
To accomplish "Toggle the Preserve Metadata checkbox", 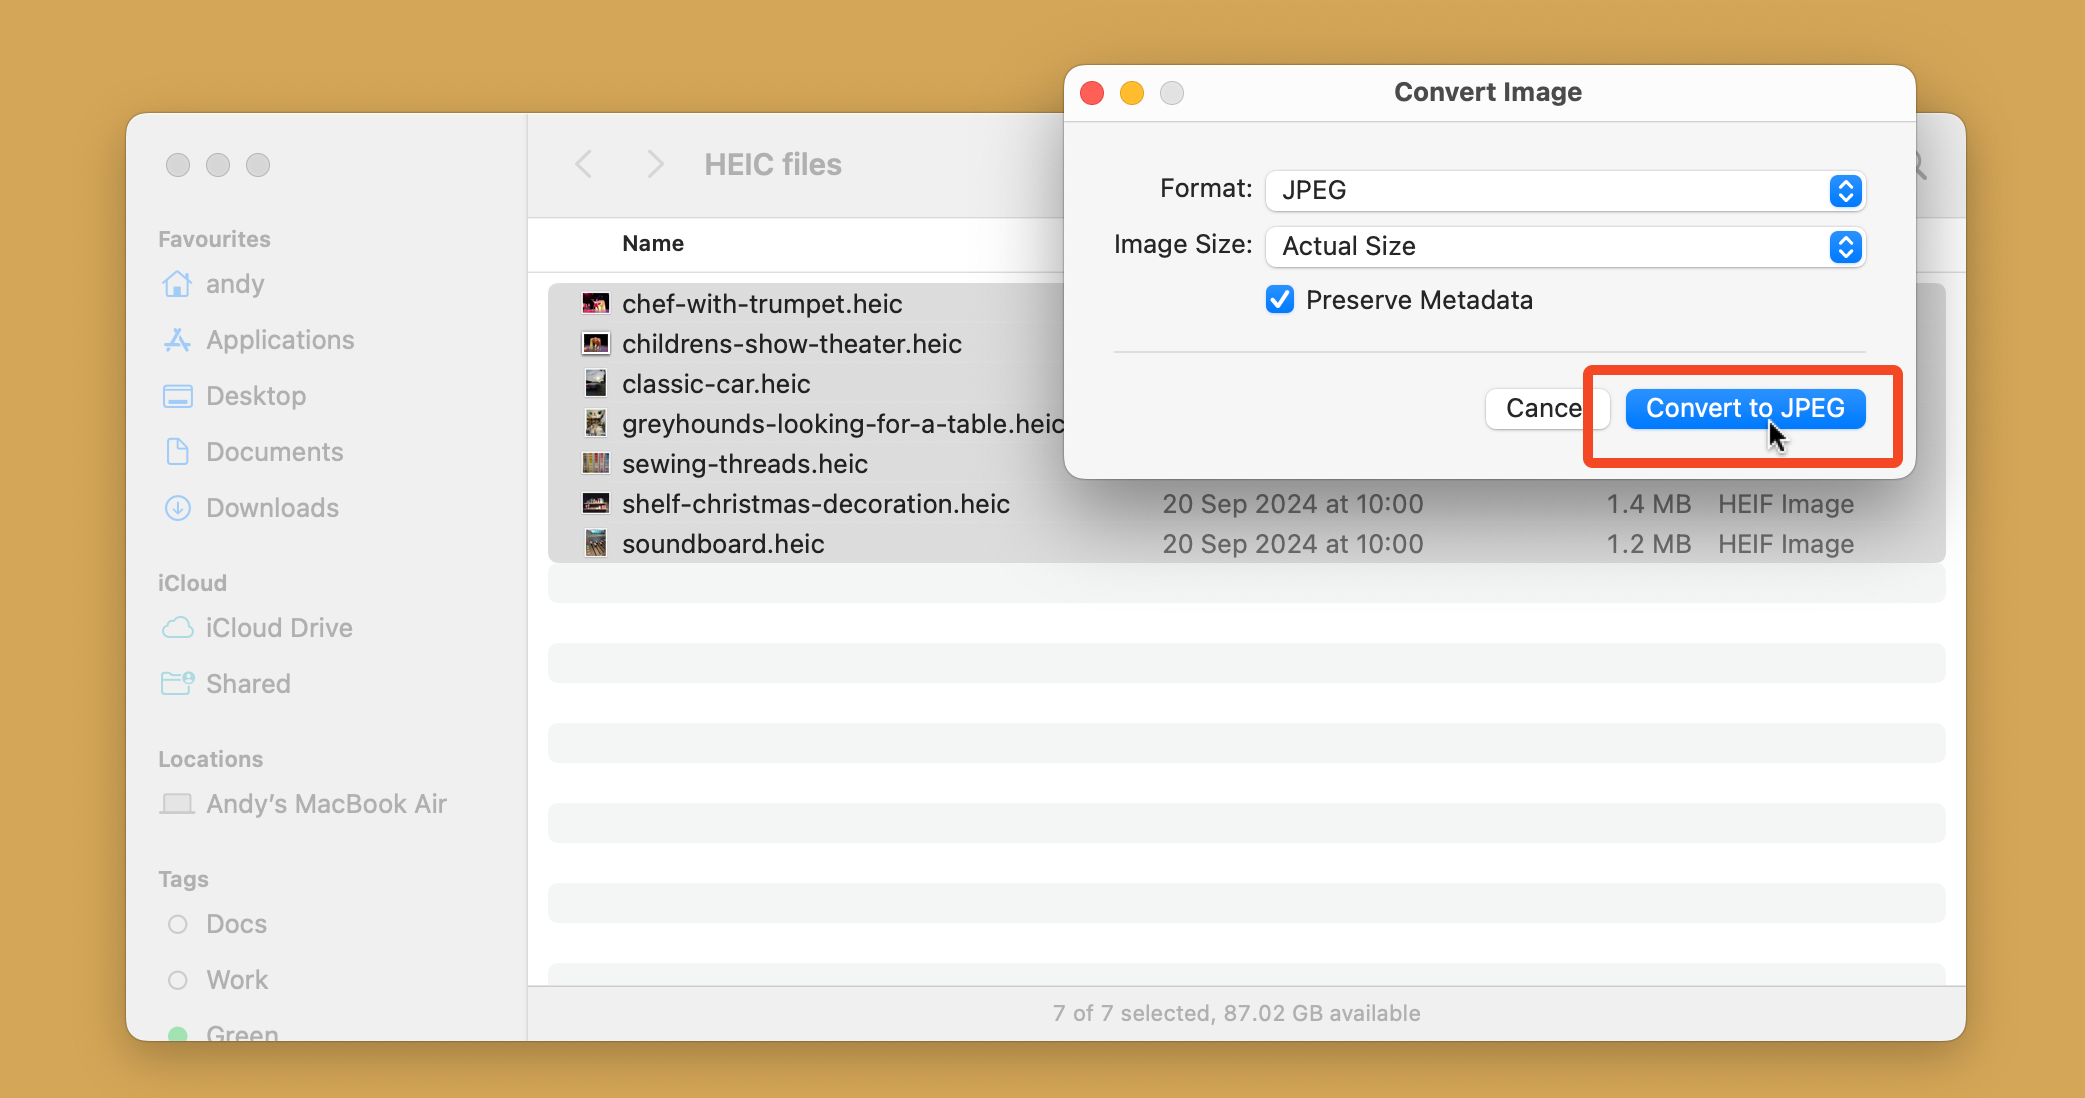I will (1279, 300).
